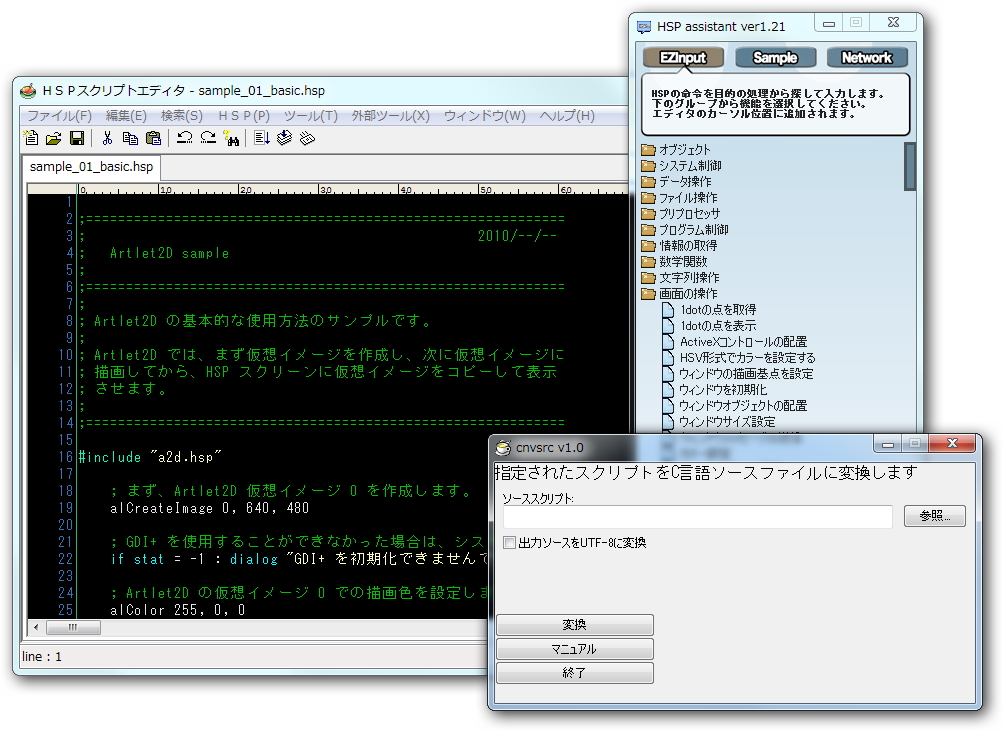Click 参照 to browse for a source script
Image resolution: width=1003 pixels, height=731 pixels.
(x=933, y=515)
